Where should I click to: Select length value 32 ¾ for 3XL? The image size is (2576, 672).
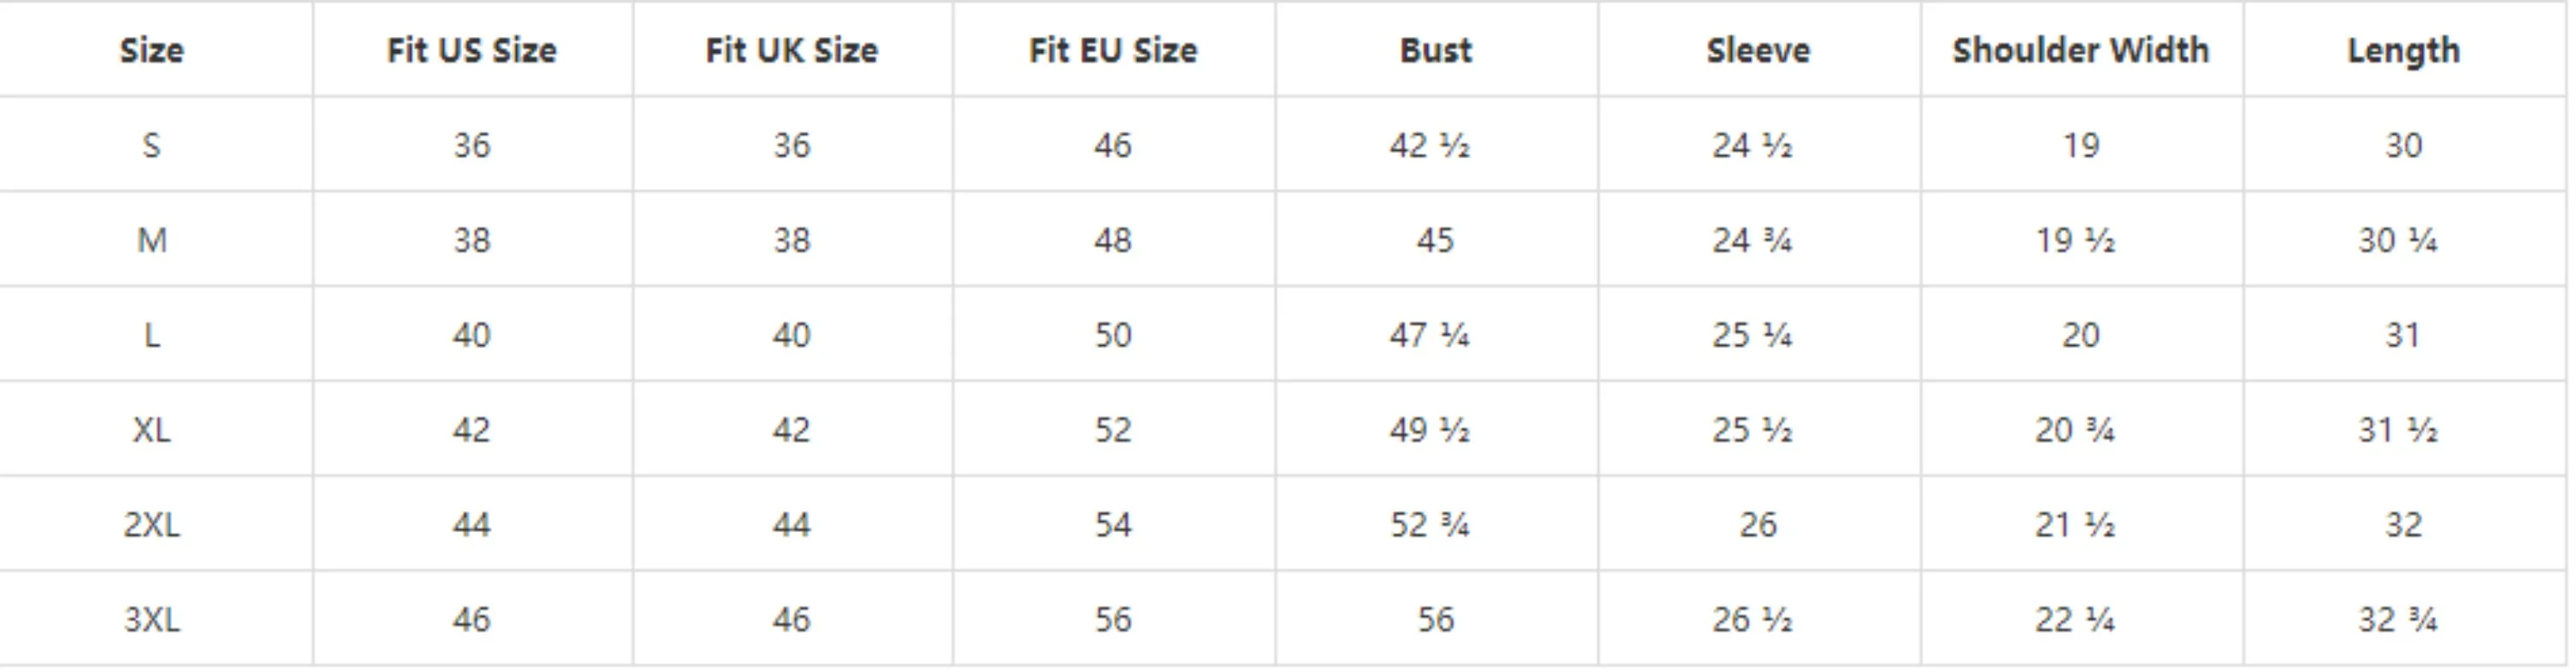[2398, 620]
